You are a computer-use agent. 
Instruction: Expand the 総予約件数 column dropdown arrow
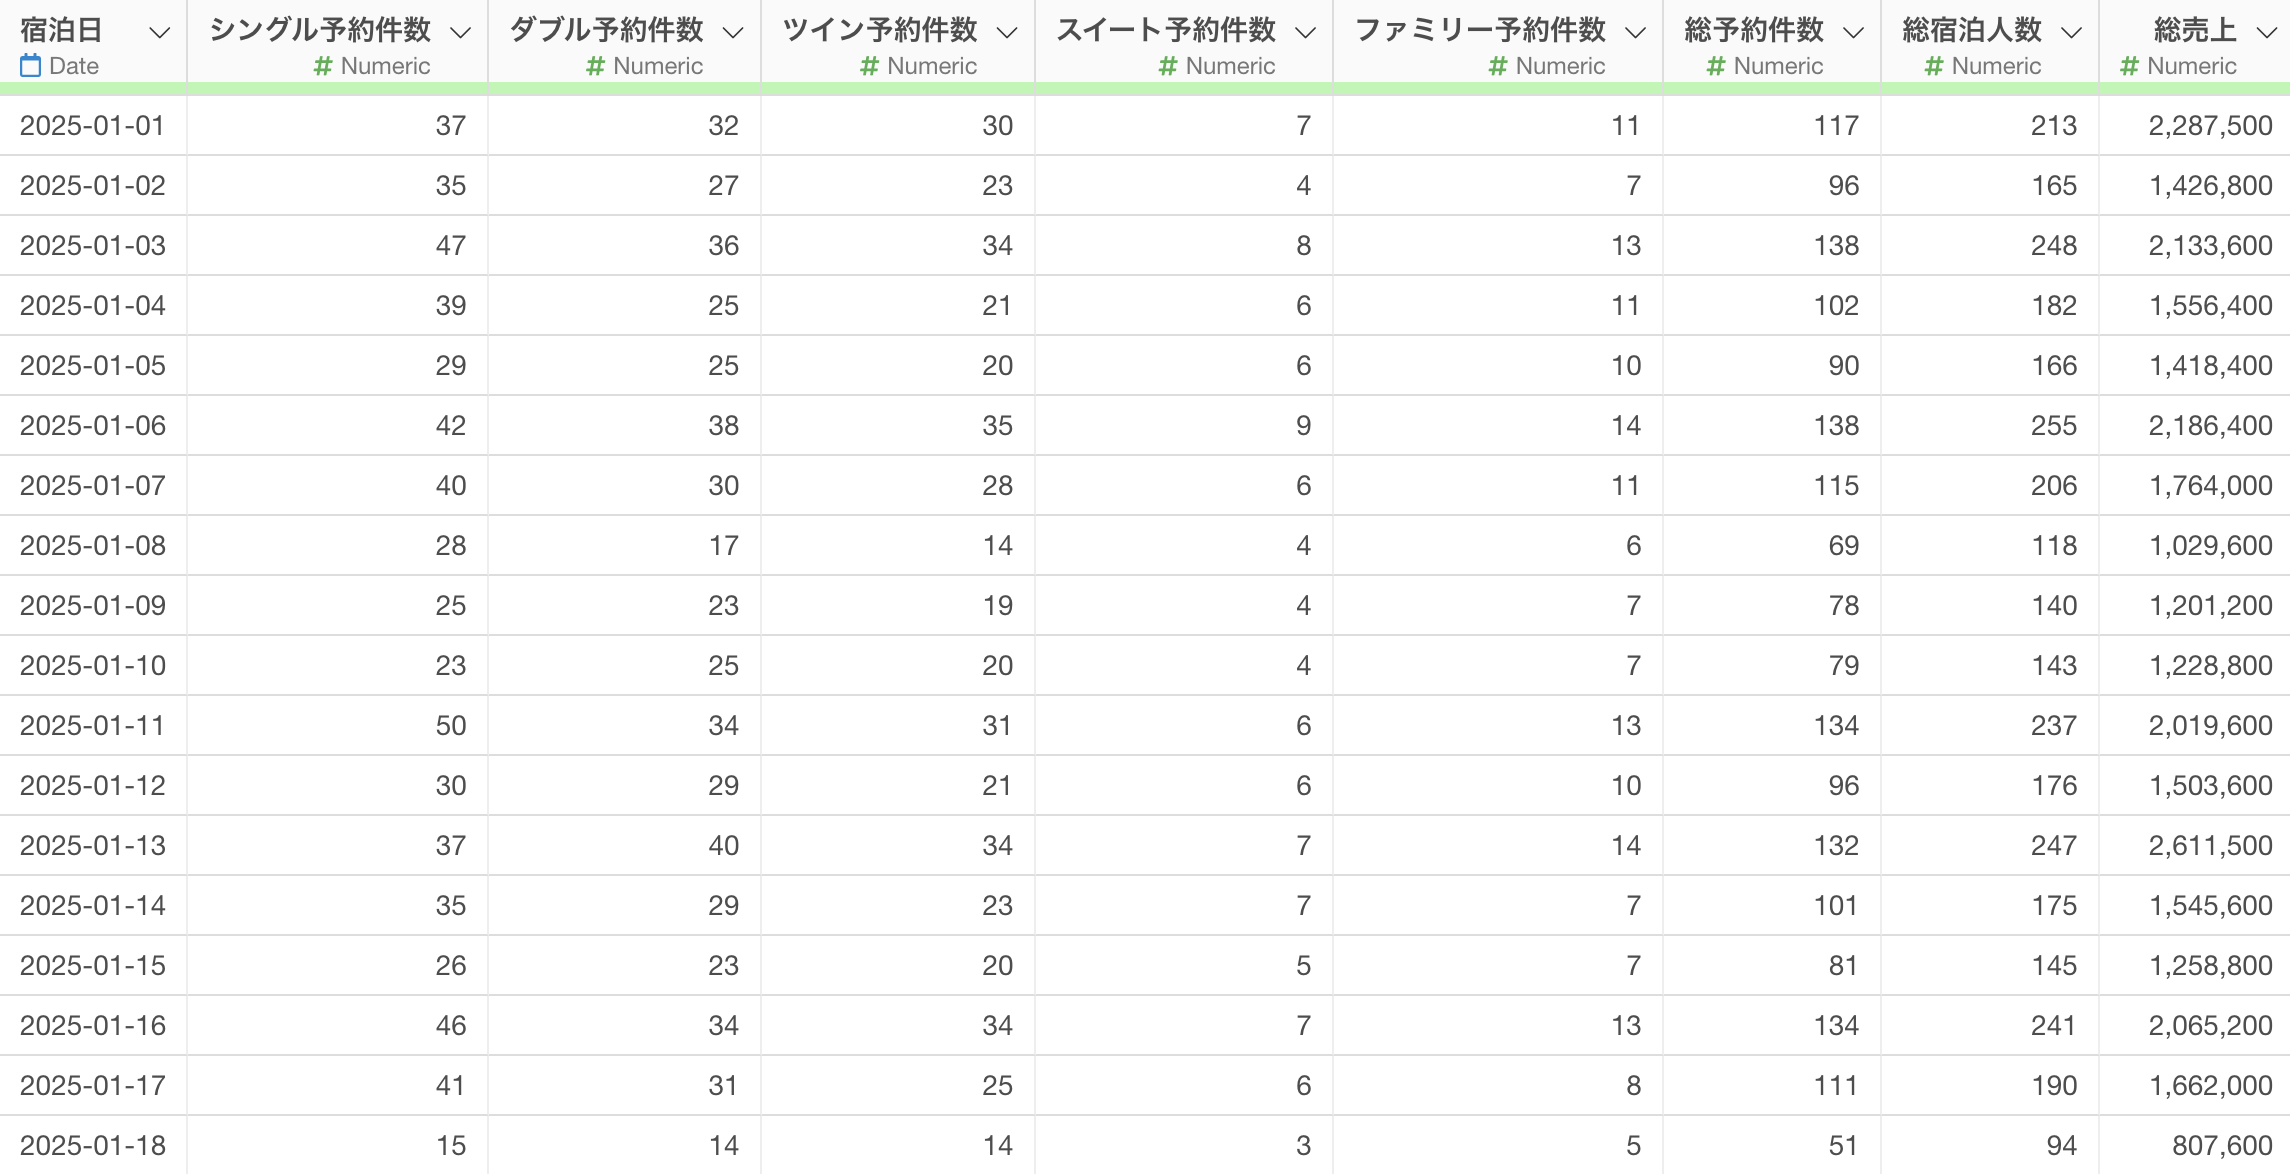pos(1853,32)
